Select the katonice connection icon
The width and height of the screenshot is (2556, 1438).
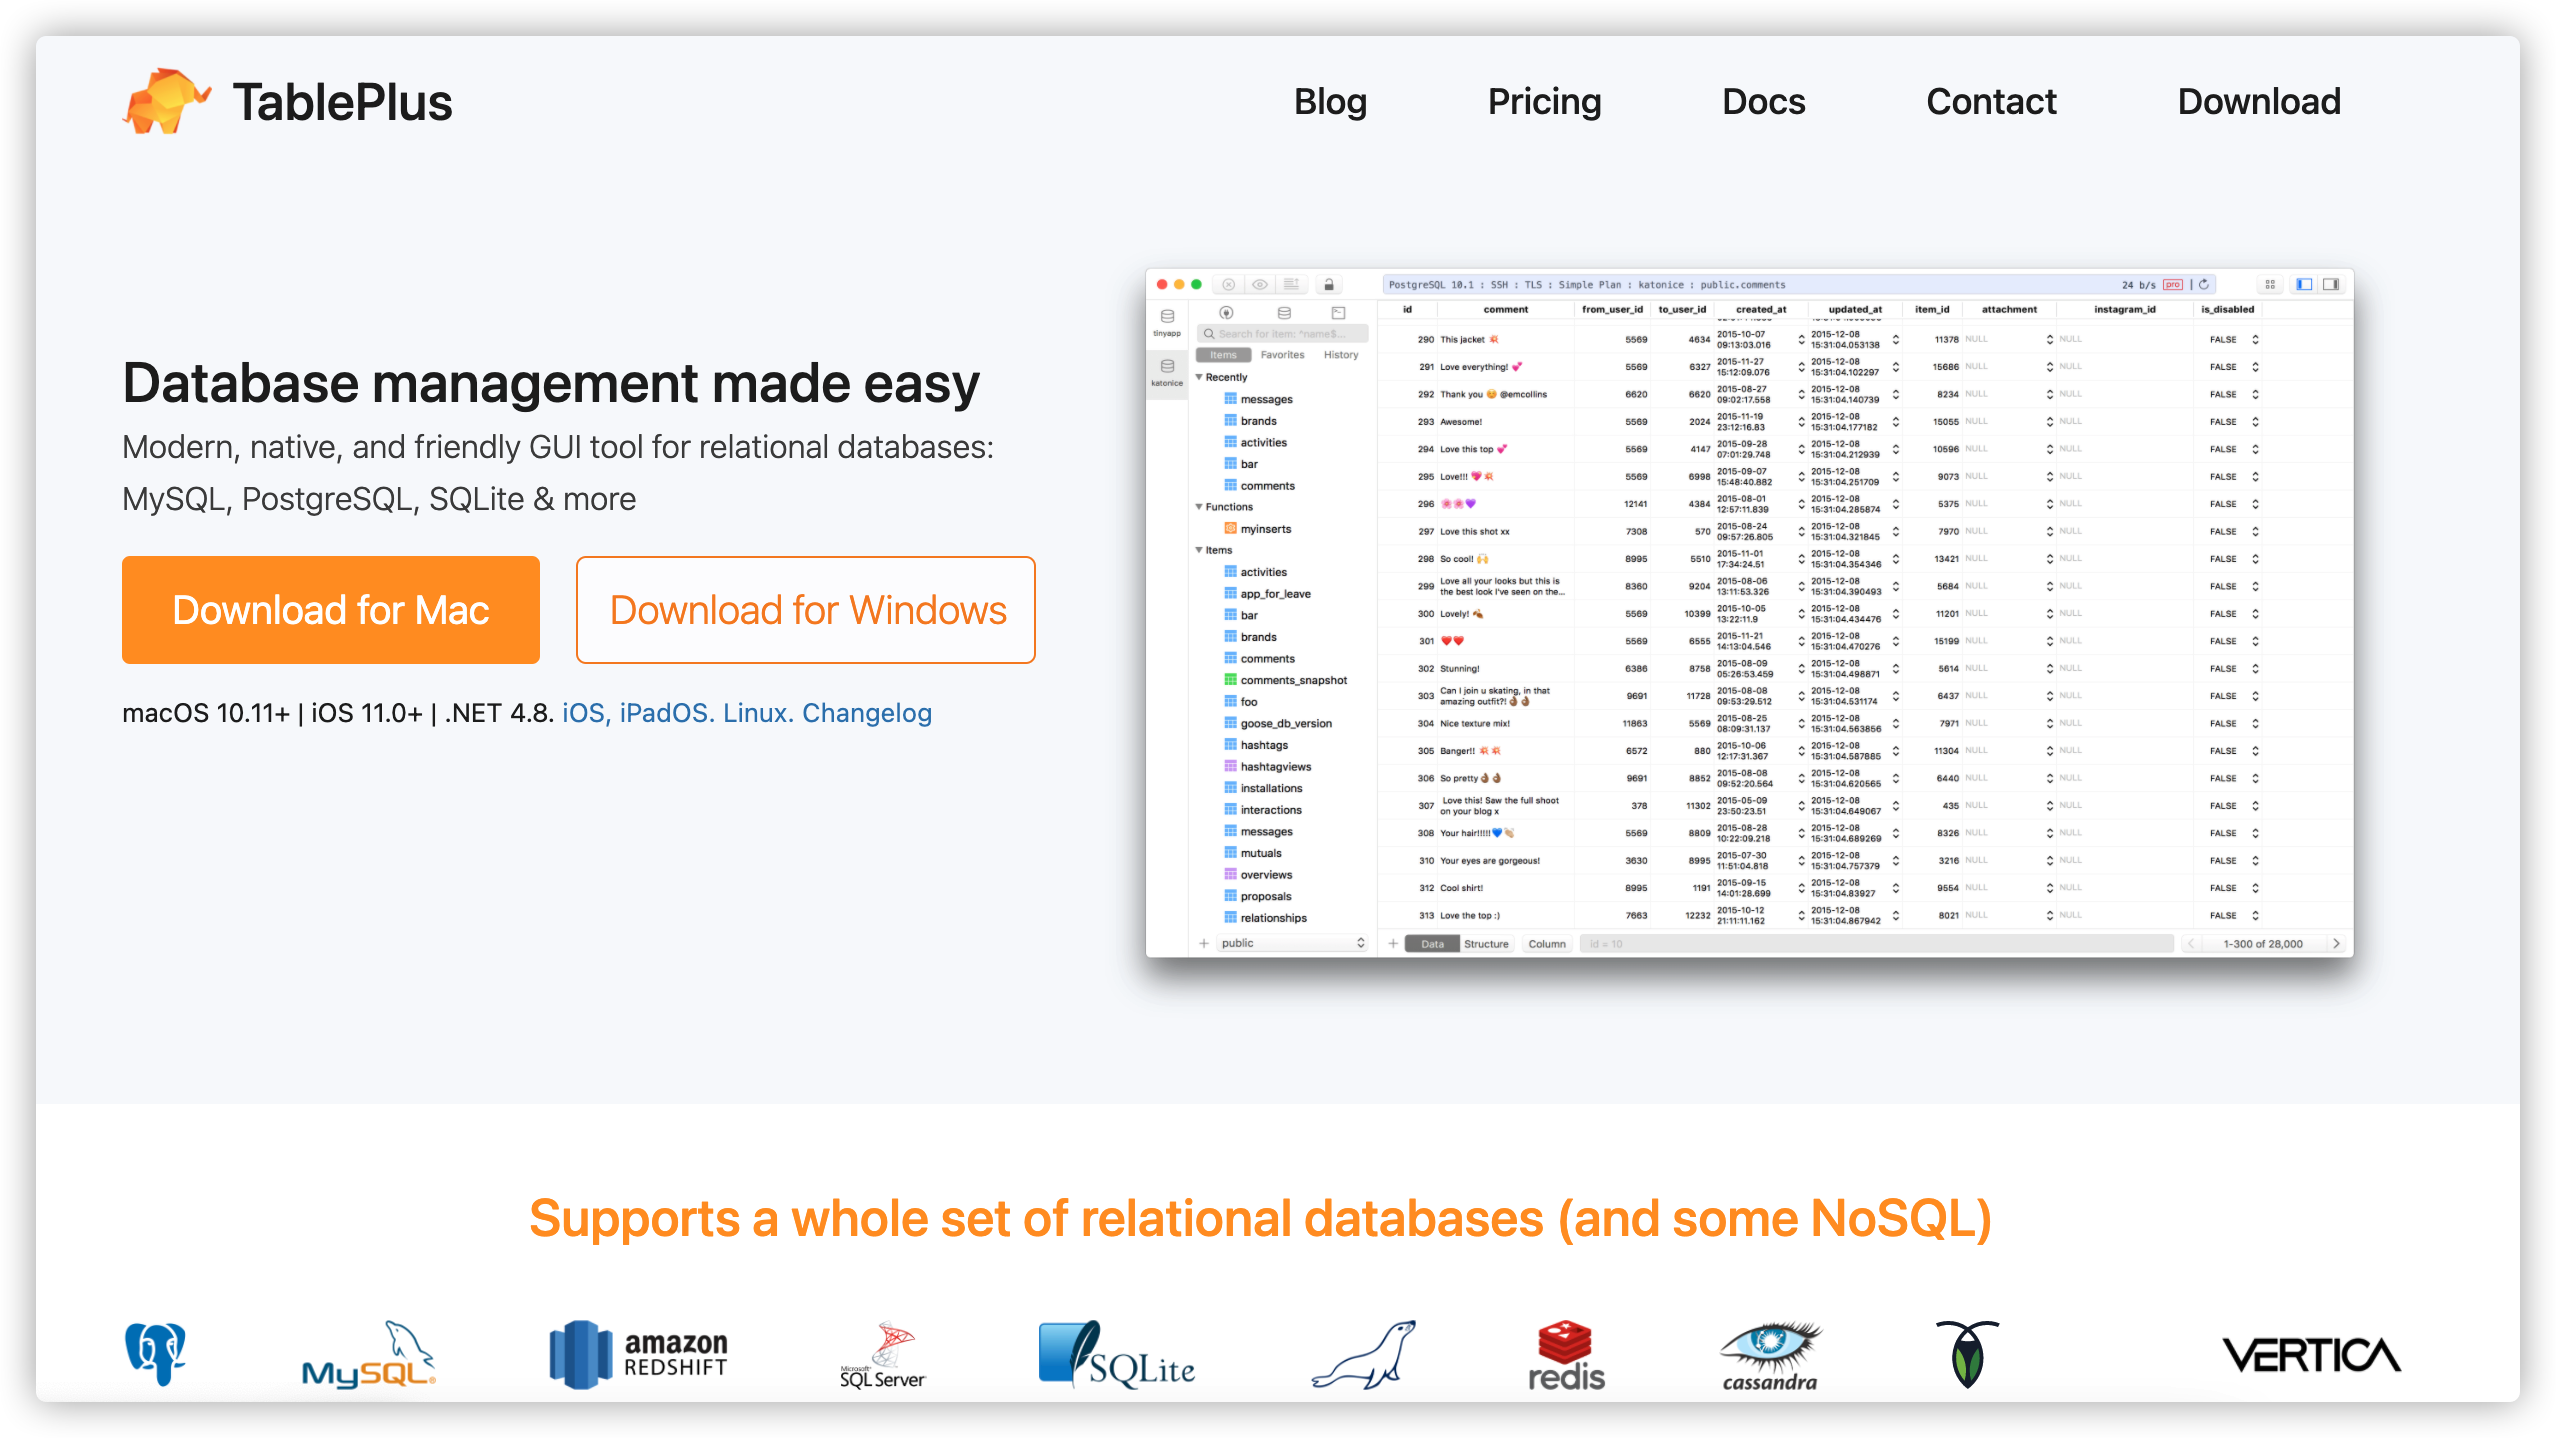pos(1167,372)
